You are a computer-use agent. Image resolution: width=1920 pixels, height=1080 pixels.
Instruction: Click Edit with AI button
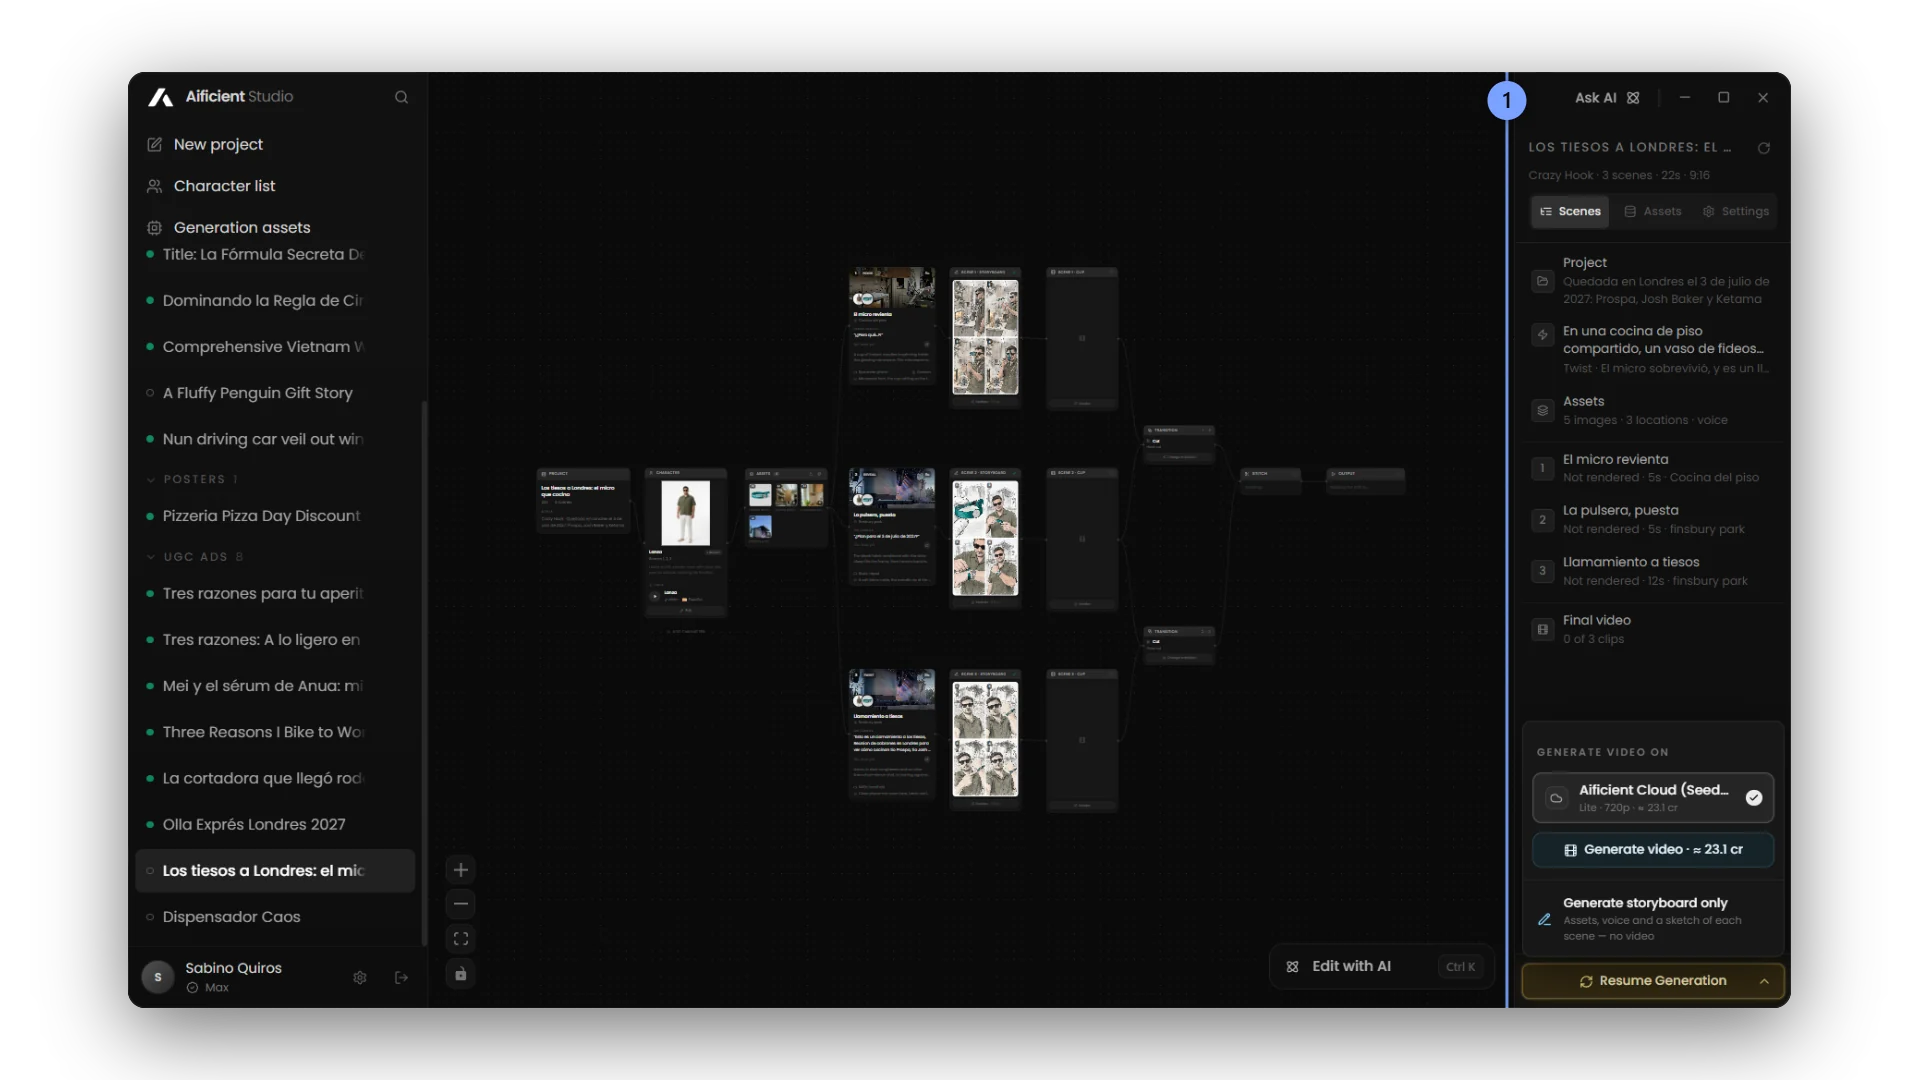tap(1381, 966)
